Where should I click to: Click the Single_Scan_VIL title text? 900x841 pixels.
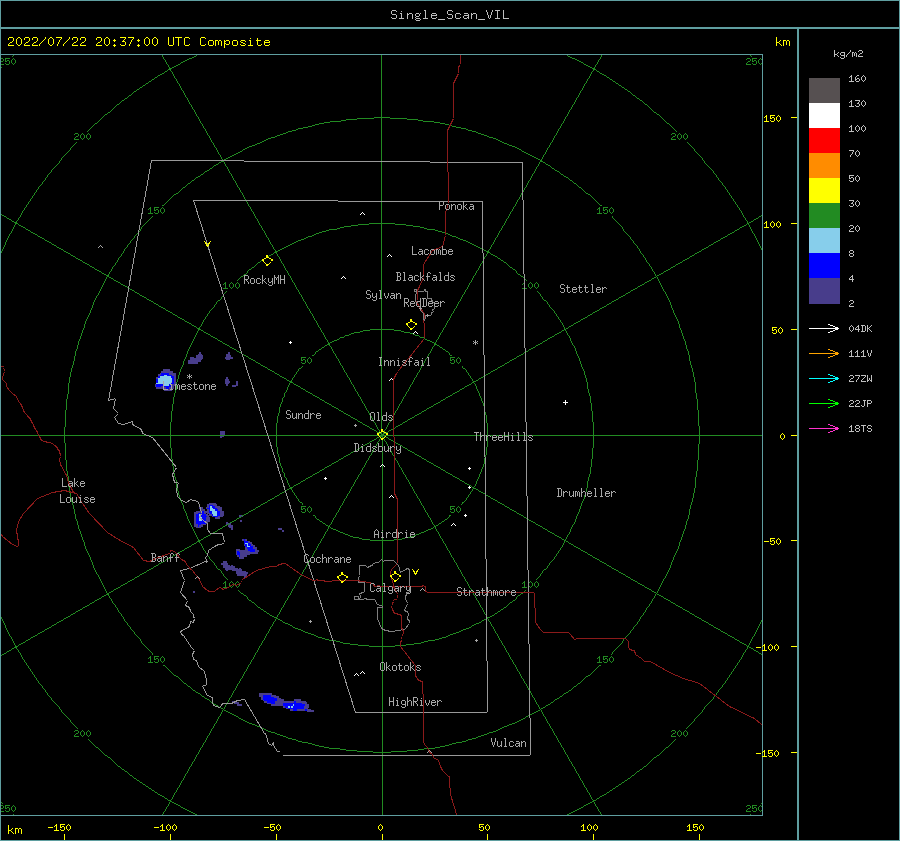coord(449,15)
